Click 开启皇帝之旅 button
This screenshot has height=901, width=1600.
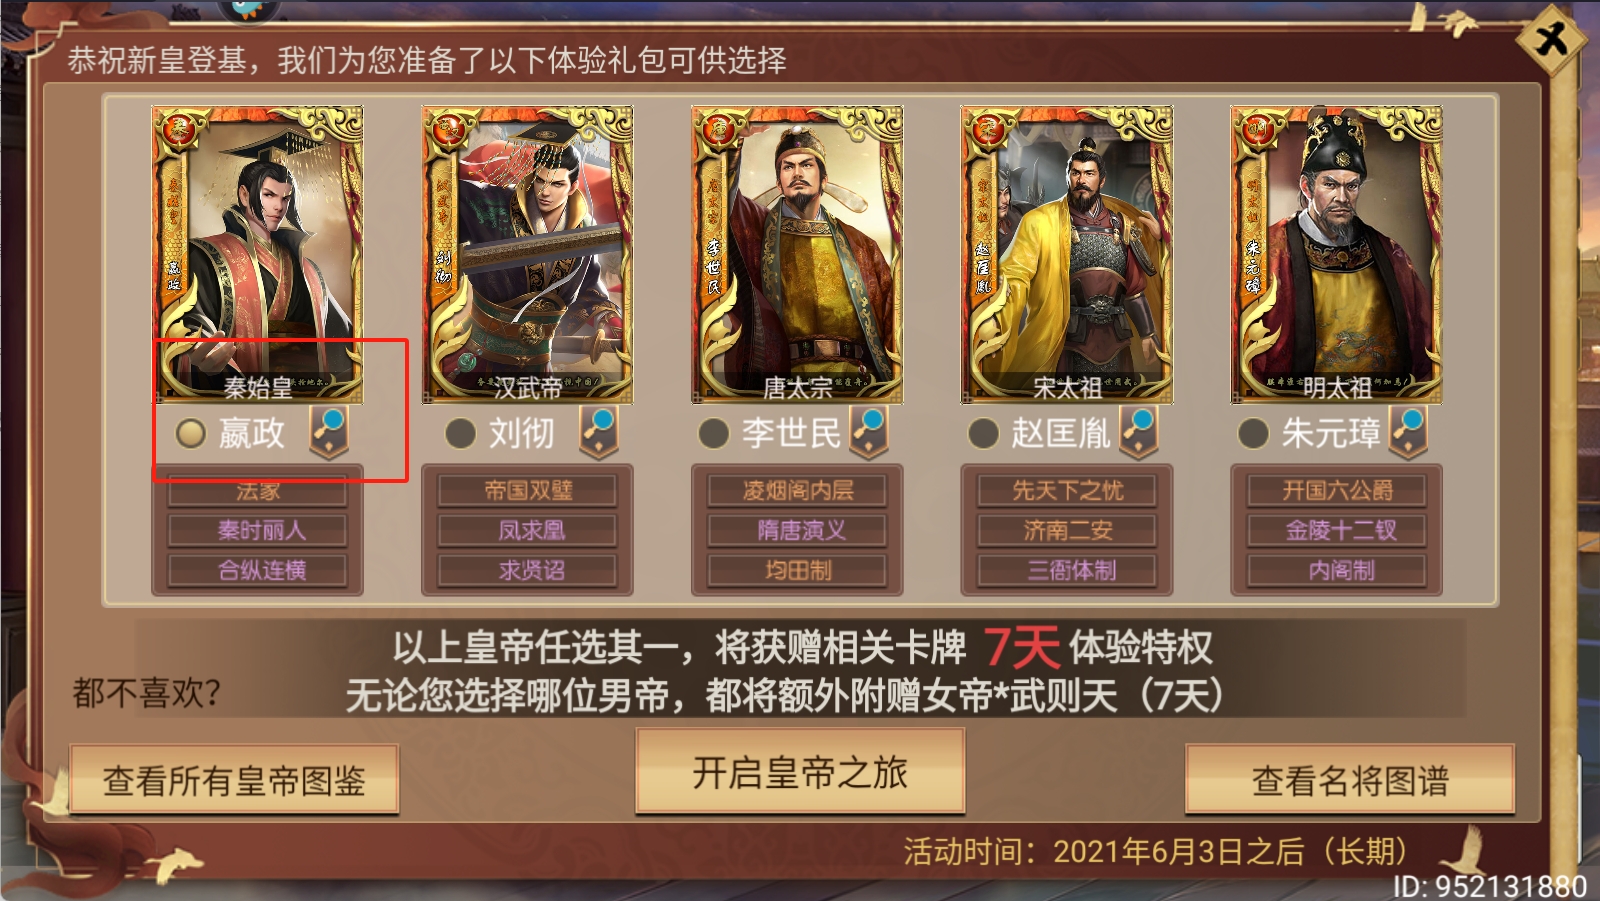coord(800,772)
